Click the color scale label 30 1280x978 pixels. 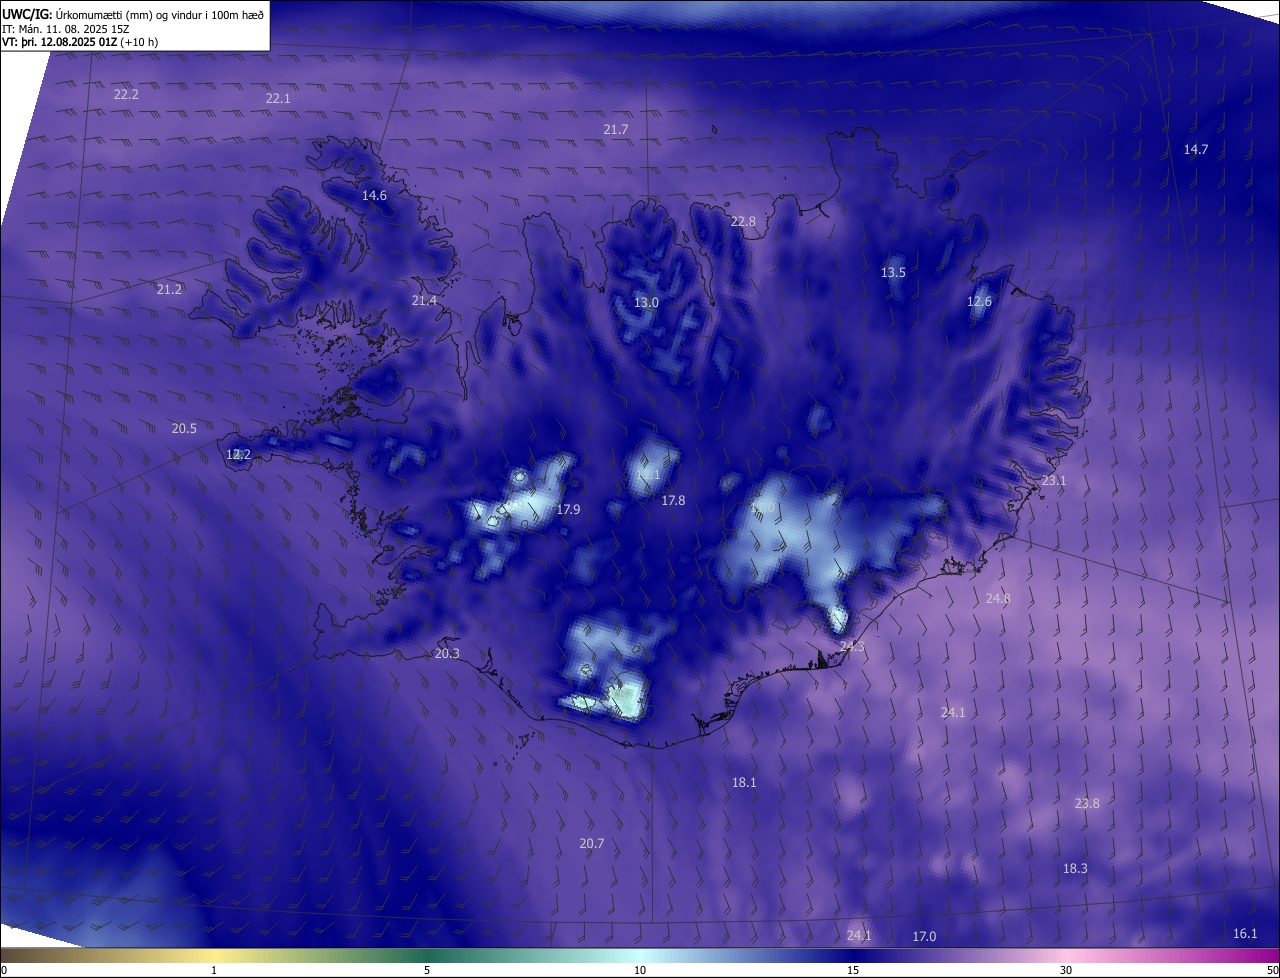(1066, 970)
